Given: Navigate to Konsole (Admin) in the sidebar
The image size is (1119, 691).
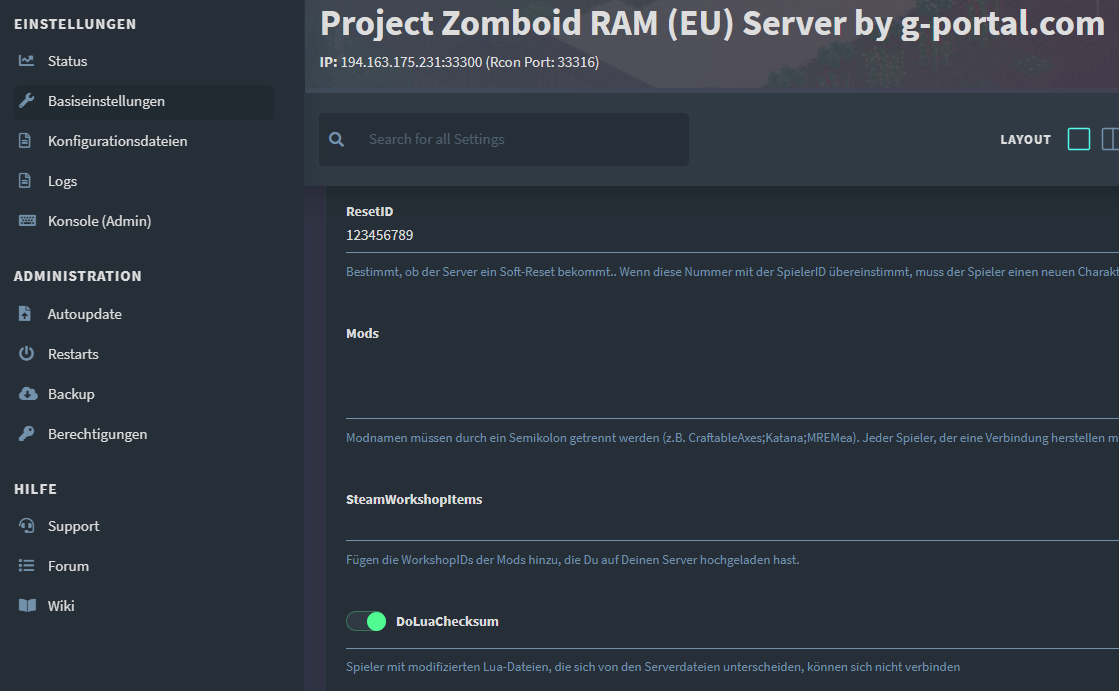Looking at the screenshot, I should pyautogui.click(x=100, y=220).
